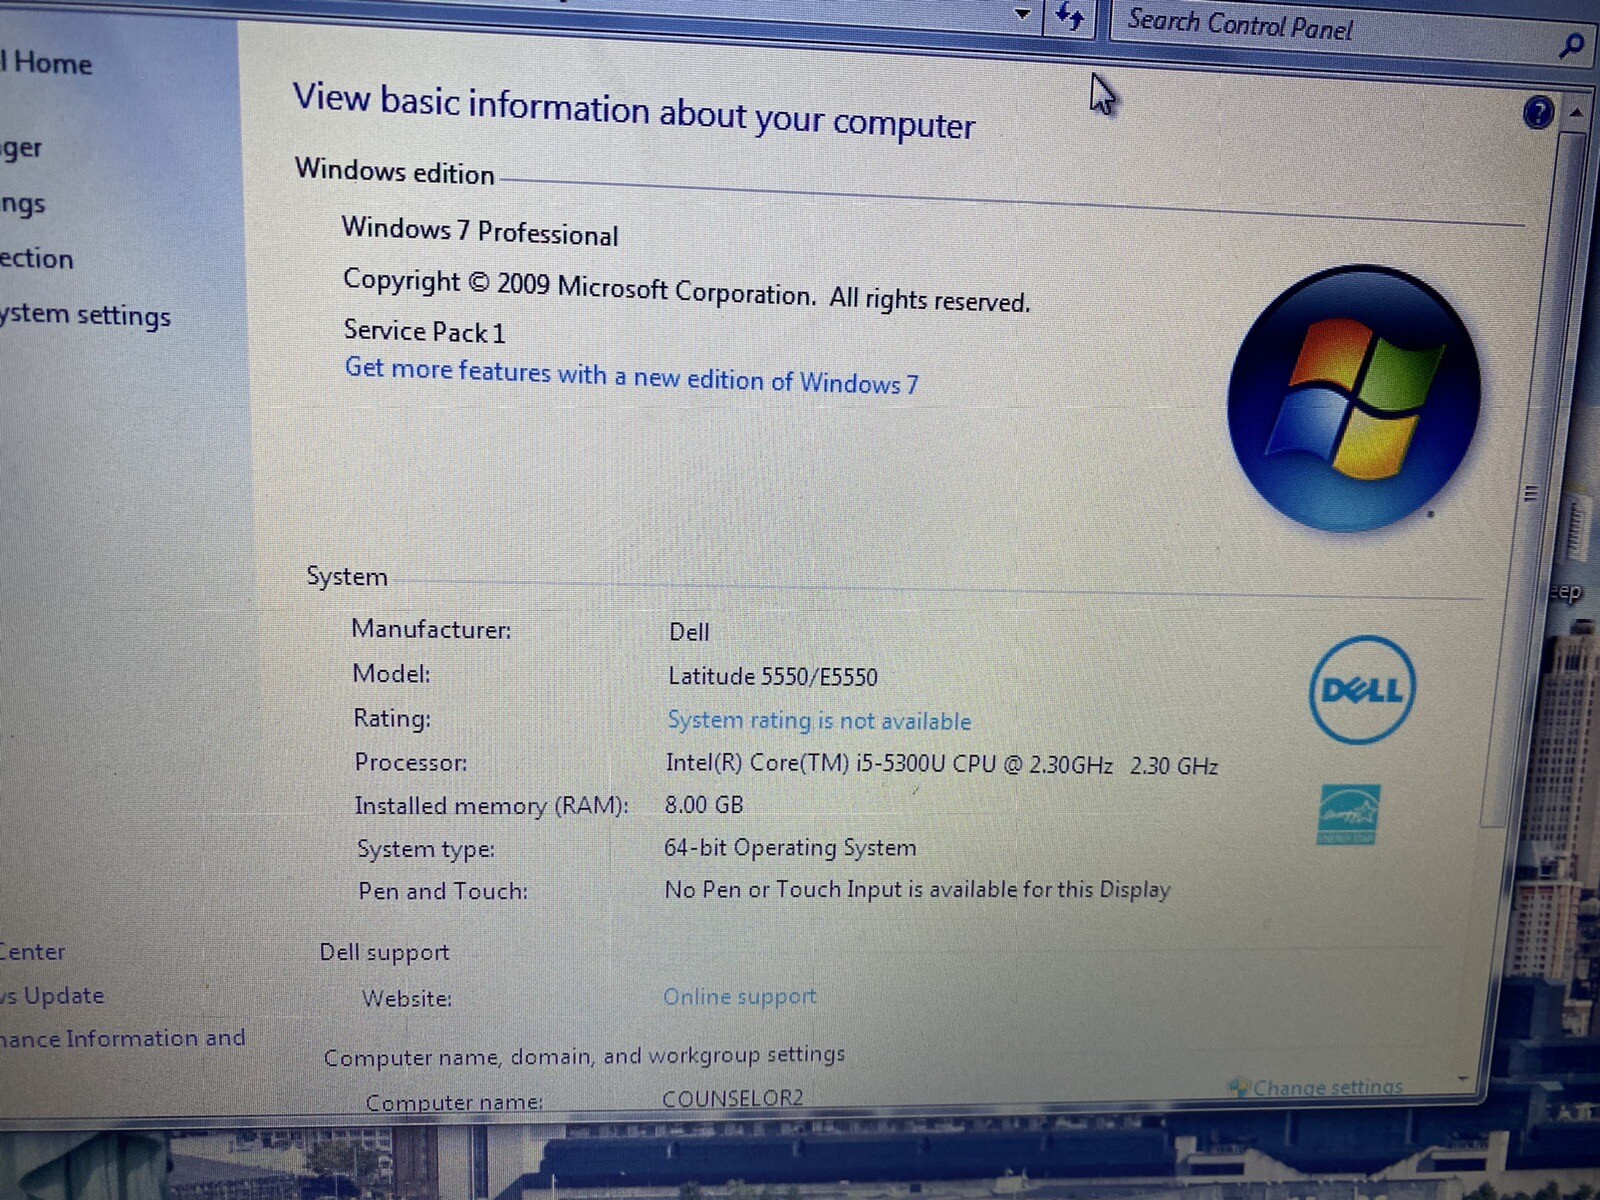Open the Online support link
1600x1200 pixels.
click(740, 997)
